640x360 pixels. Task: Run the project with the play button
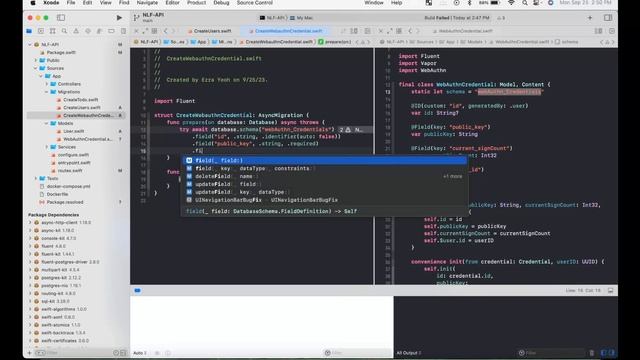pyautogui.click(x=119, y=18)
